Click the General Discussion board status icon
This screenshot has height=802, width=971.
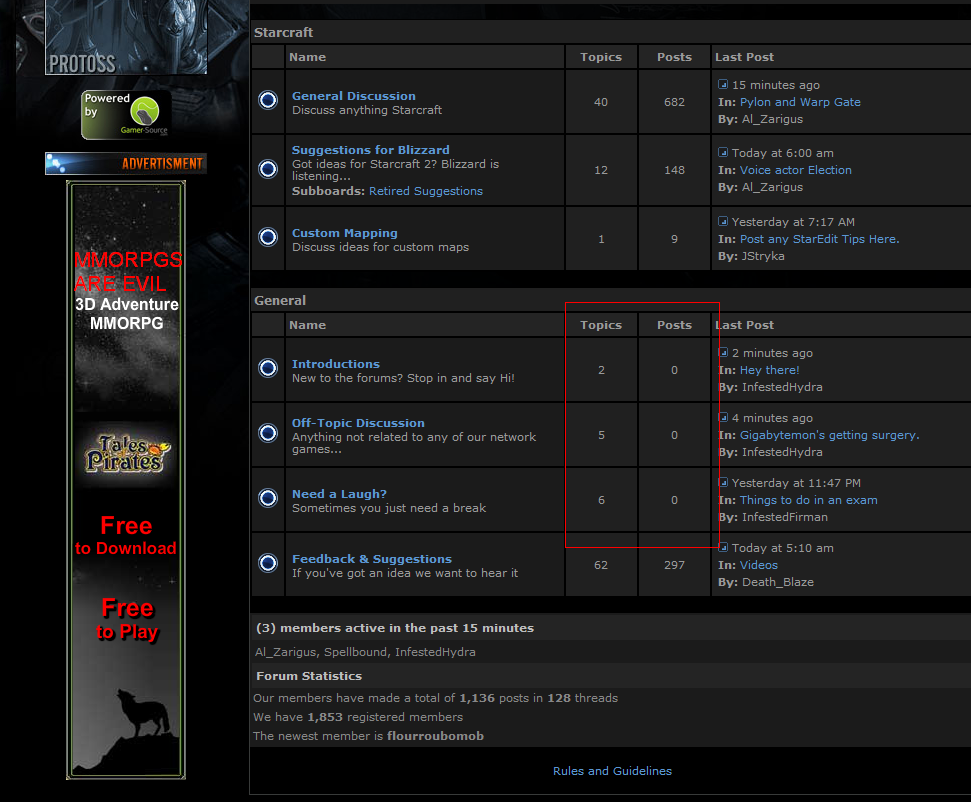(x=268, y=100)
